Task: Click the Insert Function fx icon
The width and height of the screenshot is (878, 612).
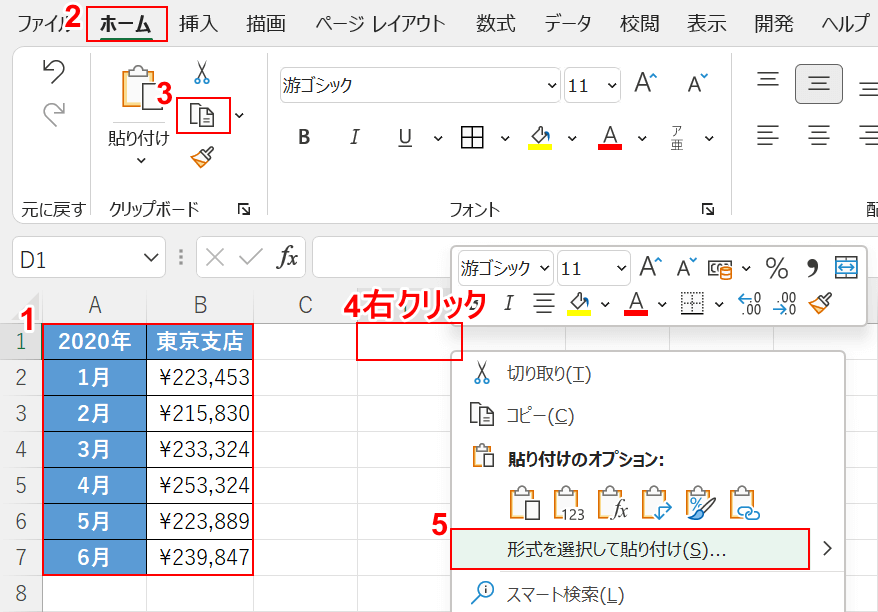Action: point(288,258)
